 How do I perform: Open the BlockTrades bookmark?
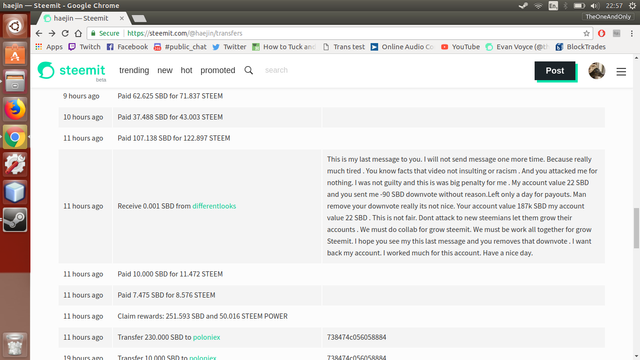[x=580, y=47]
